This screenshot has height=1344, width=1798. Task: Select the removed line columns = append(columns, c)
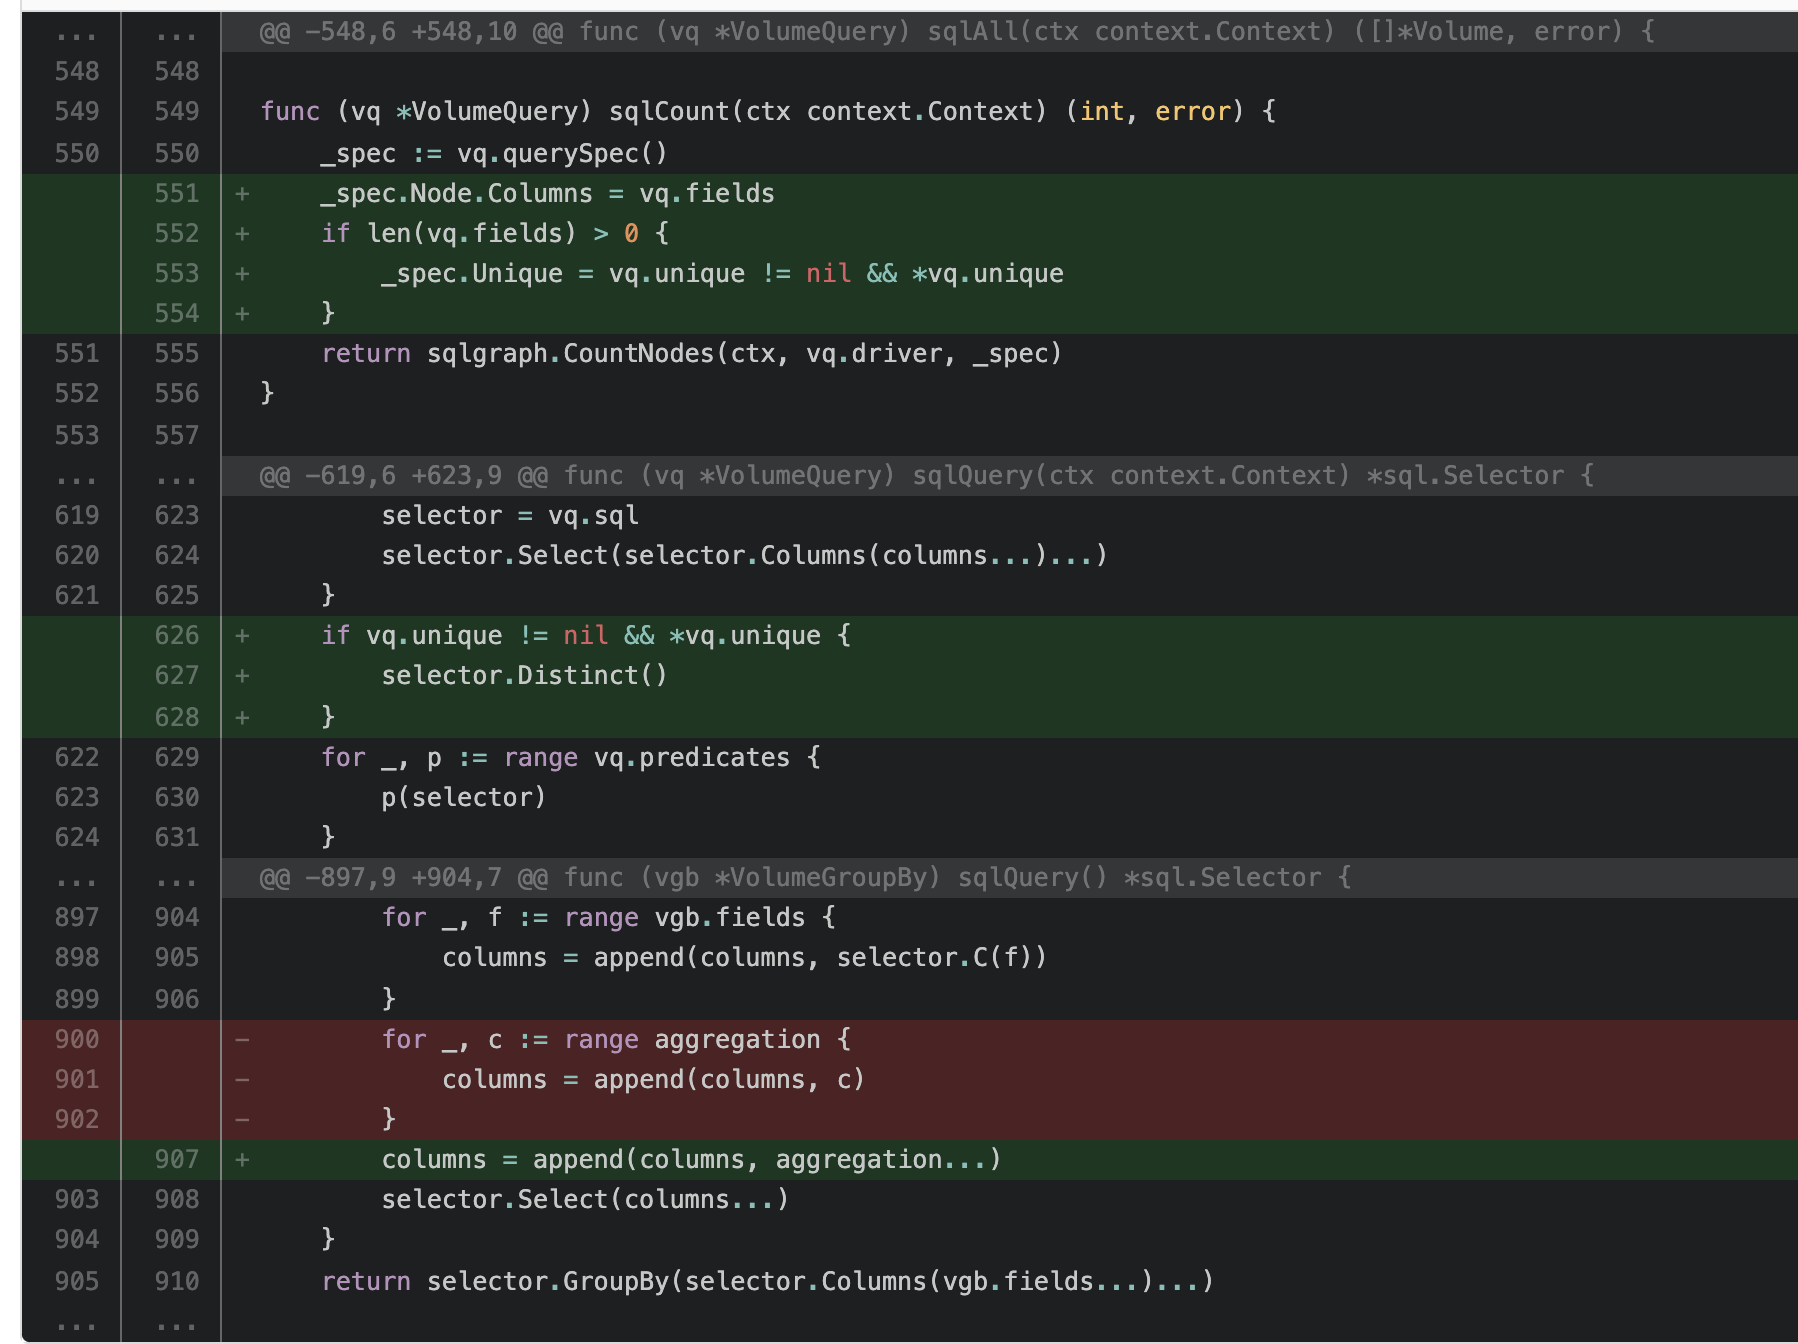(650, 1078)
